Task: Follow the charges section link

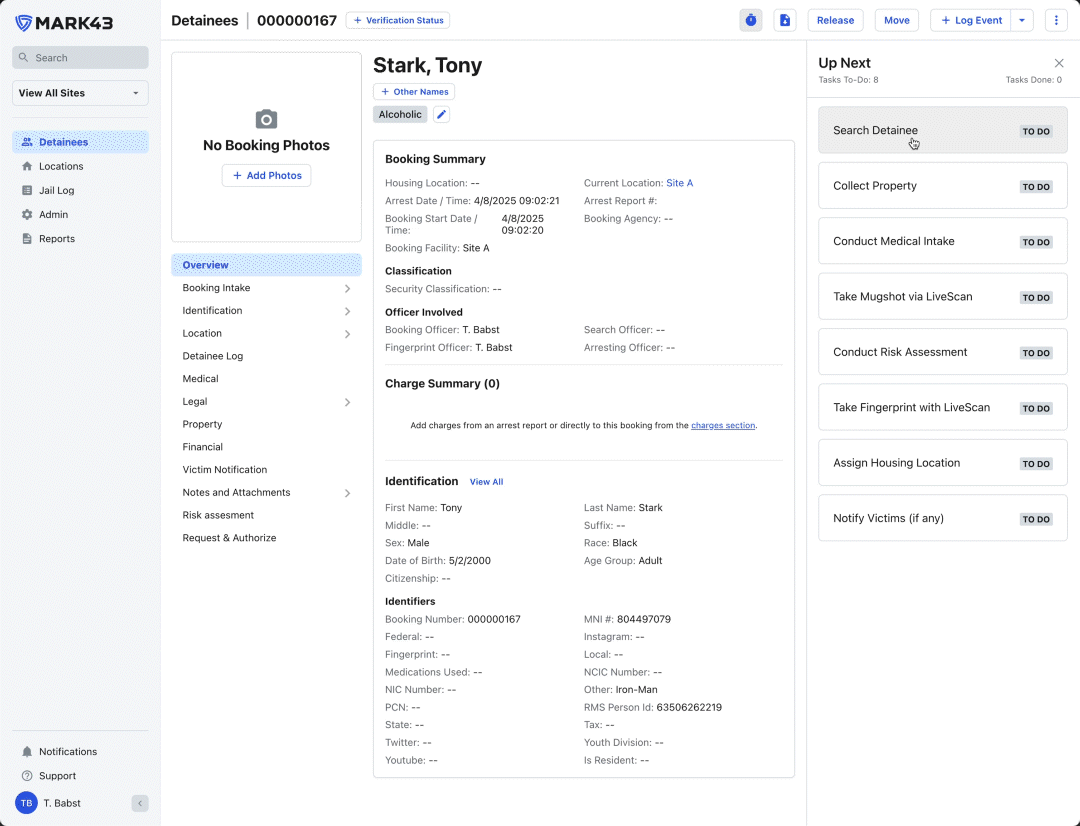Action: pyautogui.click(x=722, y=426)
